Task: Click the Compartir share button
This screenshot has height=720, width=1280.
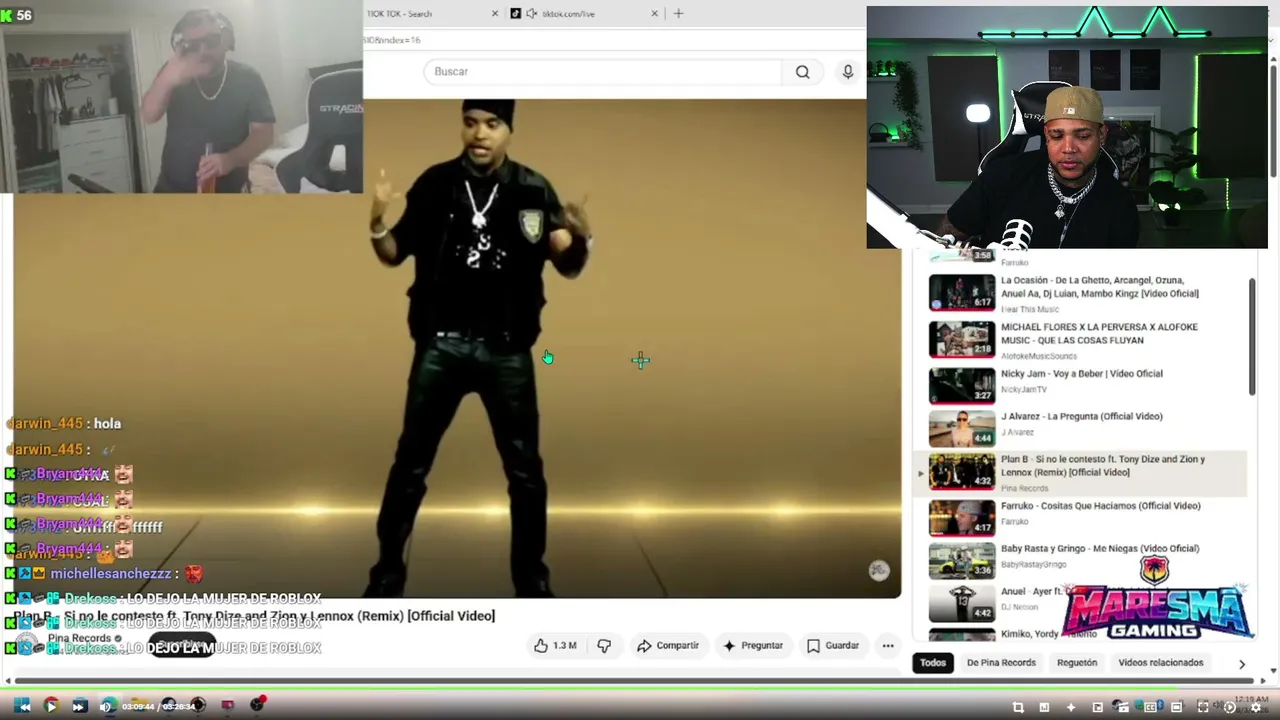Action: pos(668,646)
